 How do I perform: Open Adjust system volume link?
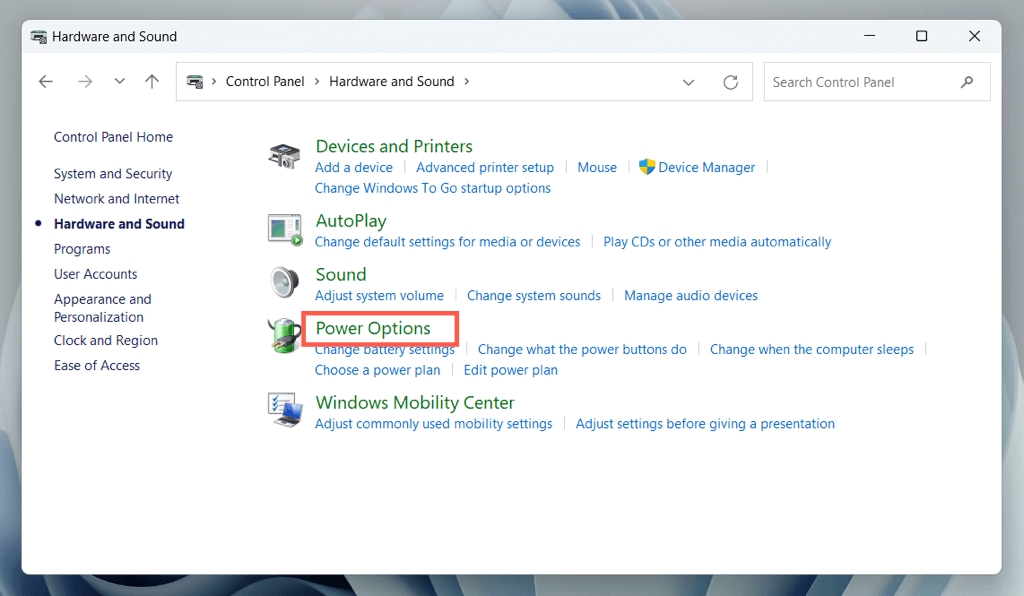[x=379, y=296]
